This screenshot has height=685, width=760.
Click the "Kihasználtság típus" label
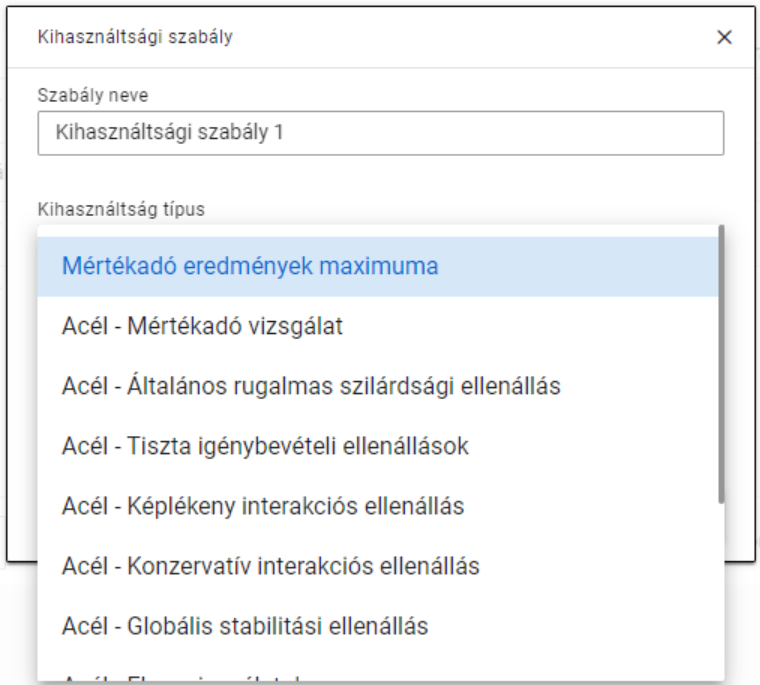[120, 209]
